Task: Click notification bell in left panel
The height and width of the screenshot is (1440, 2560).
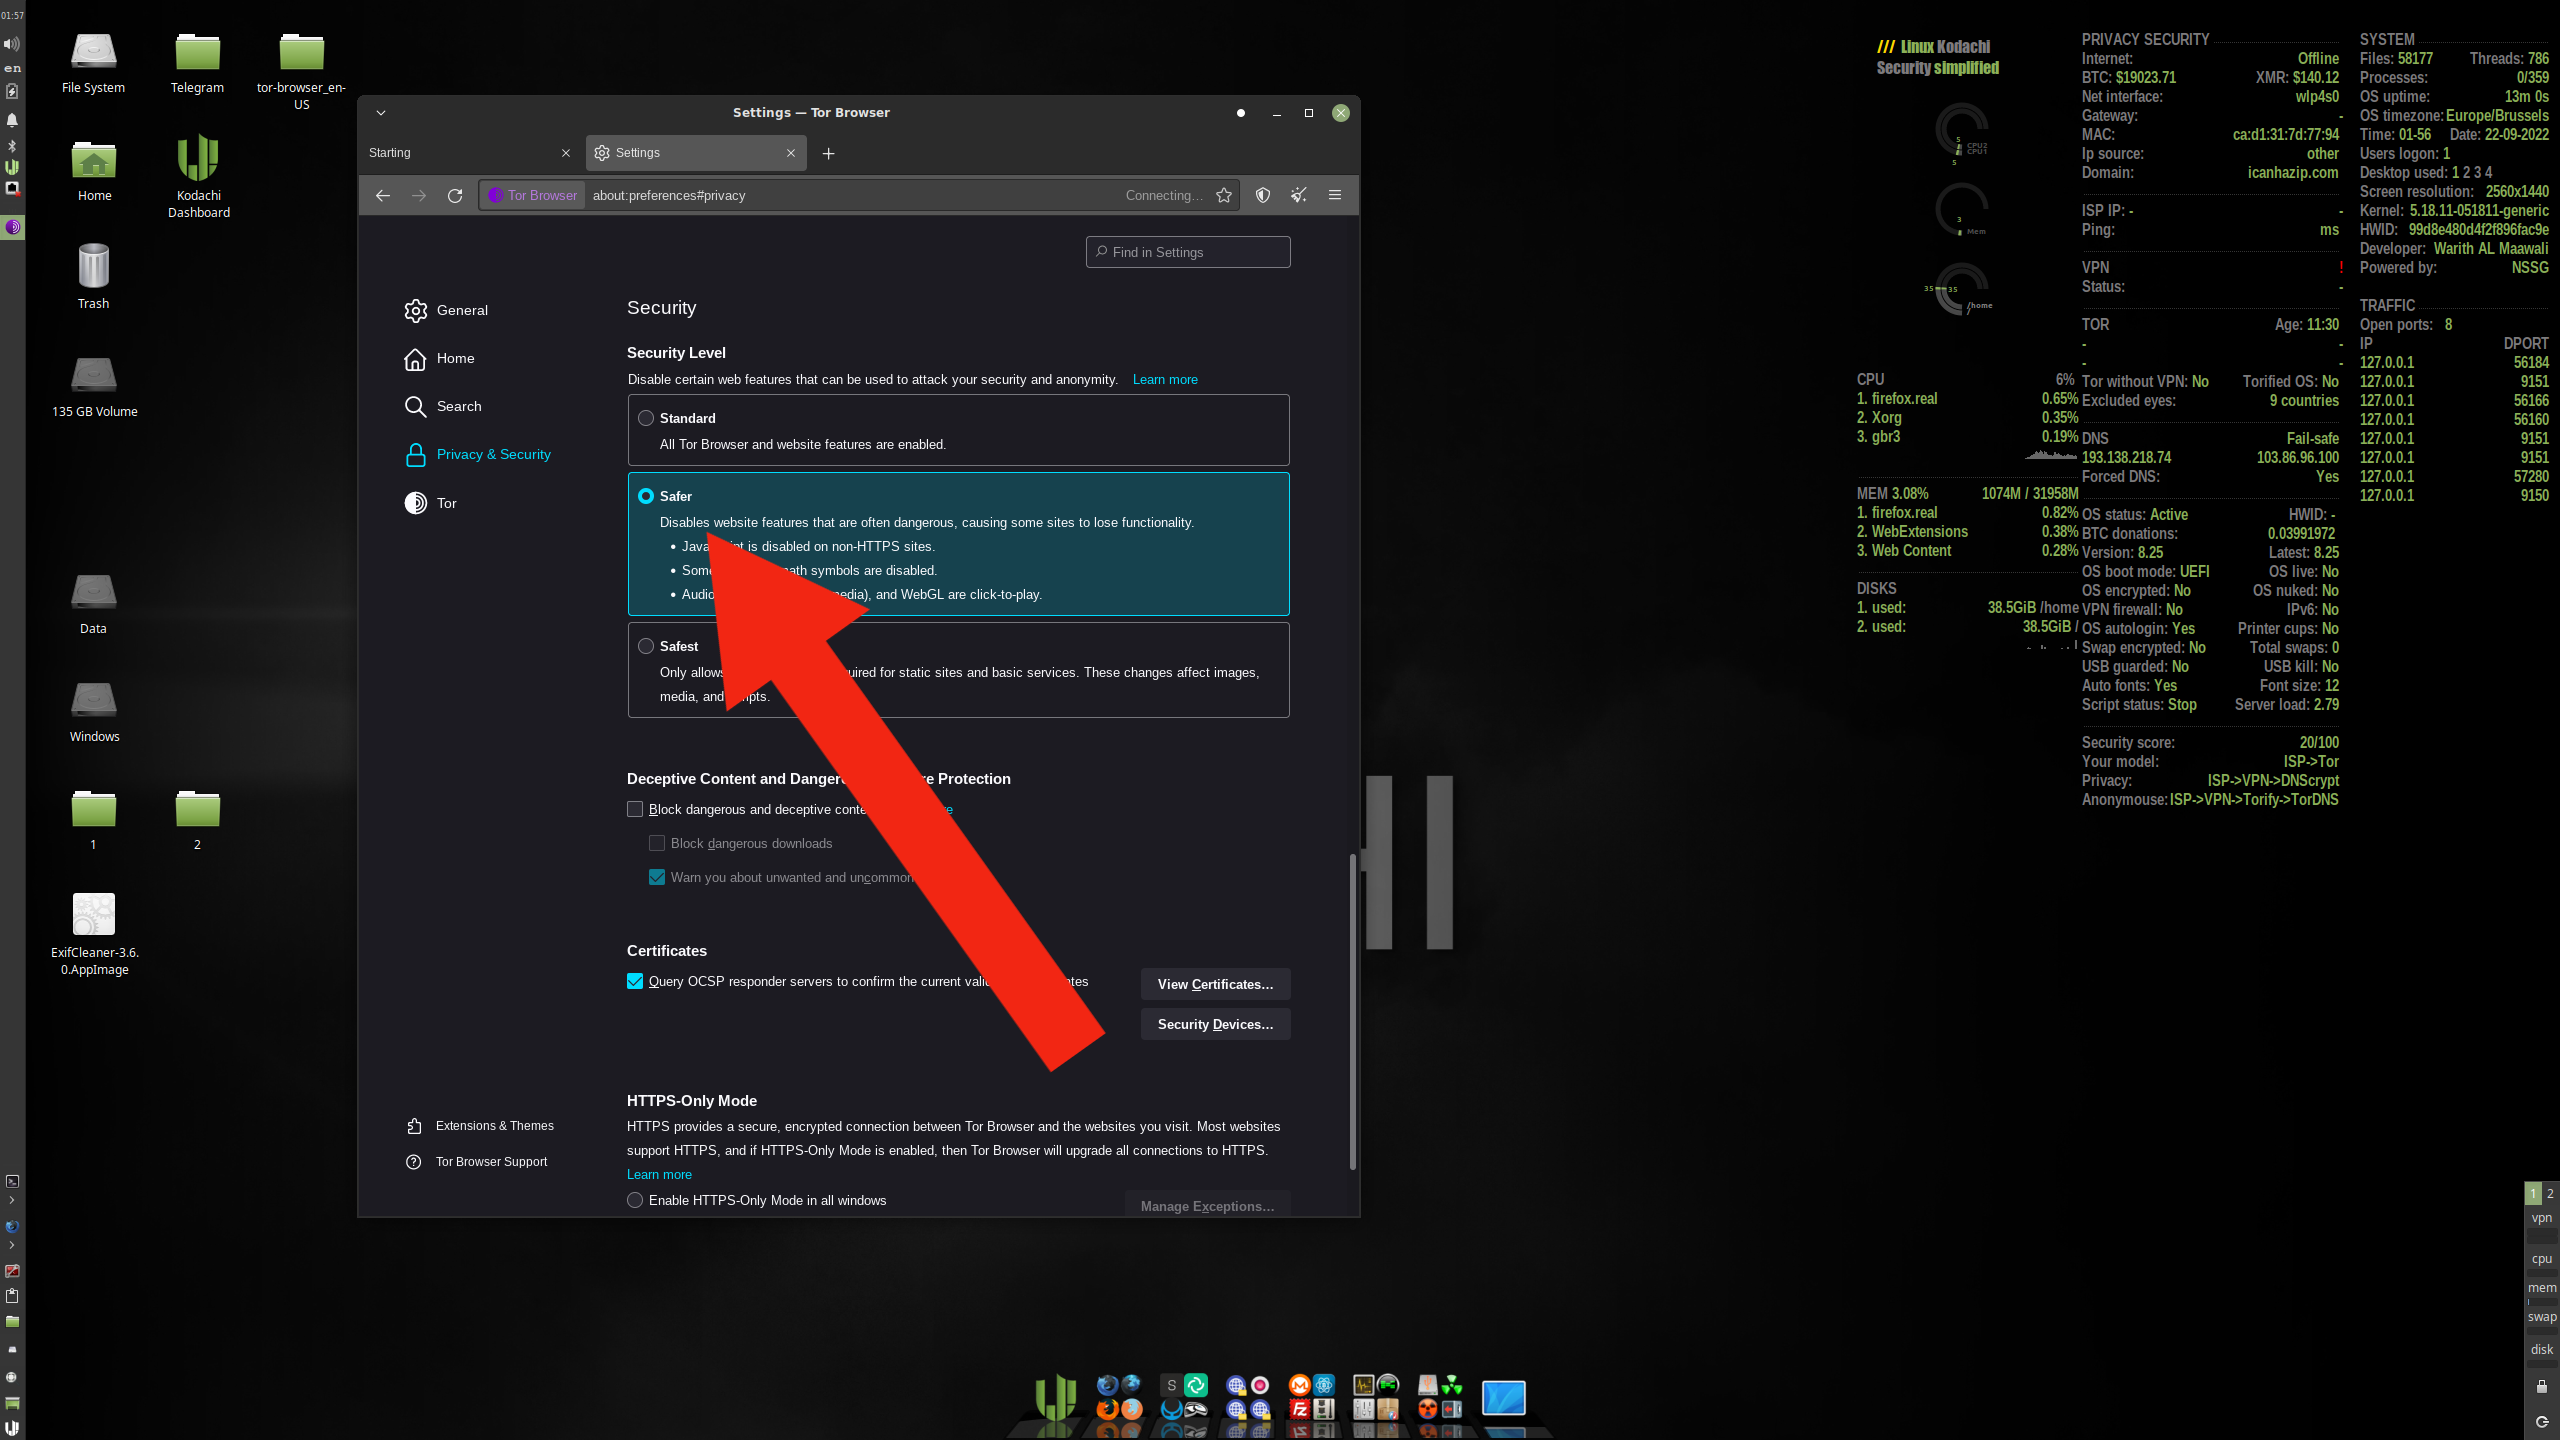Action: point(12,120)
